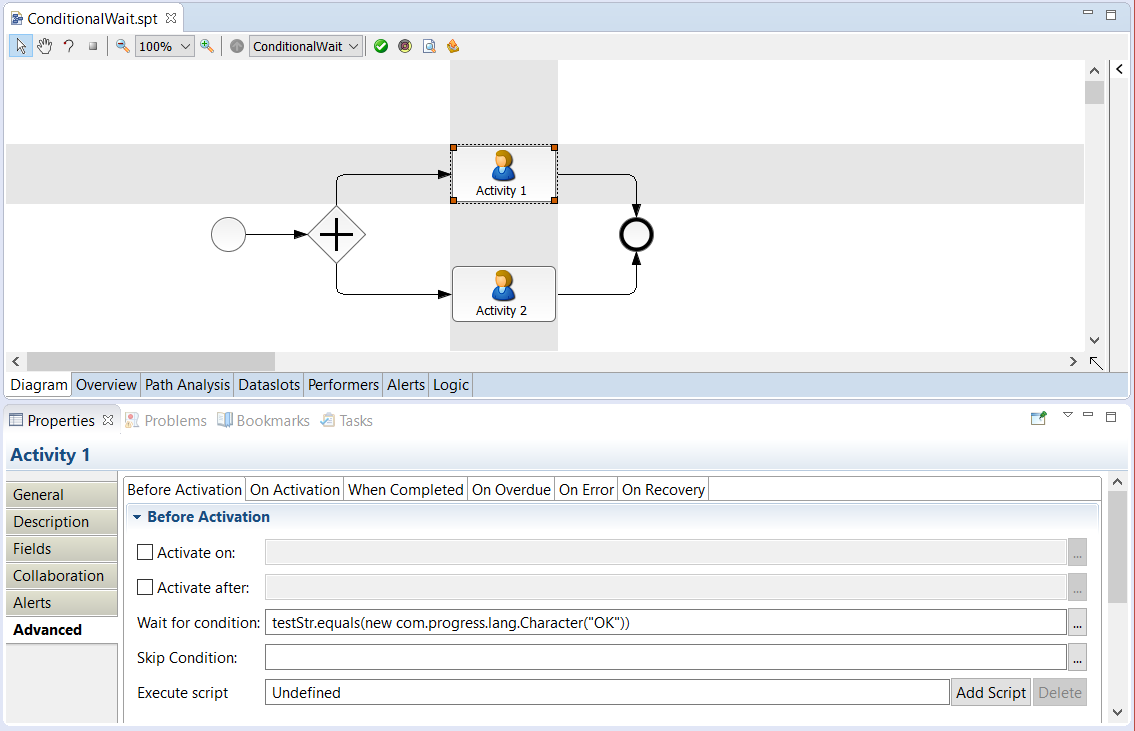The height and width of the screenshot is (731, 1135).
Task: Maximize the Properties panel
Action: coord(1110,418)
